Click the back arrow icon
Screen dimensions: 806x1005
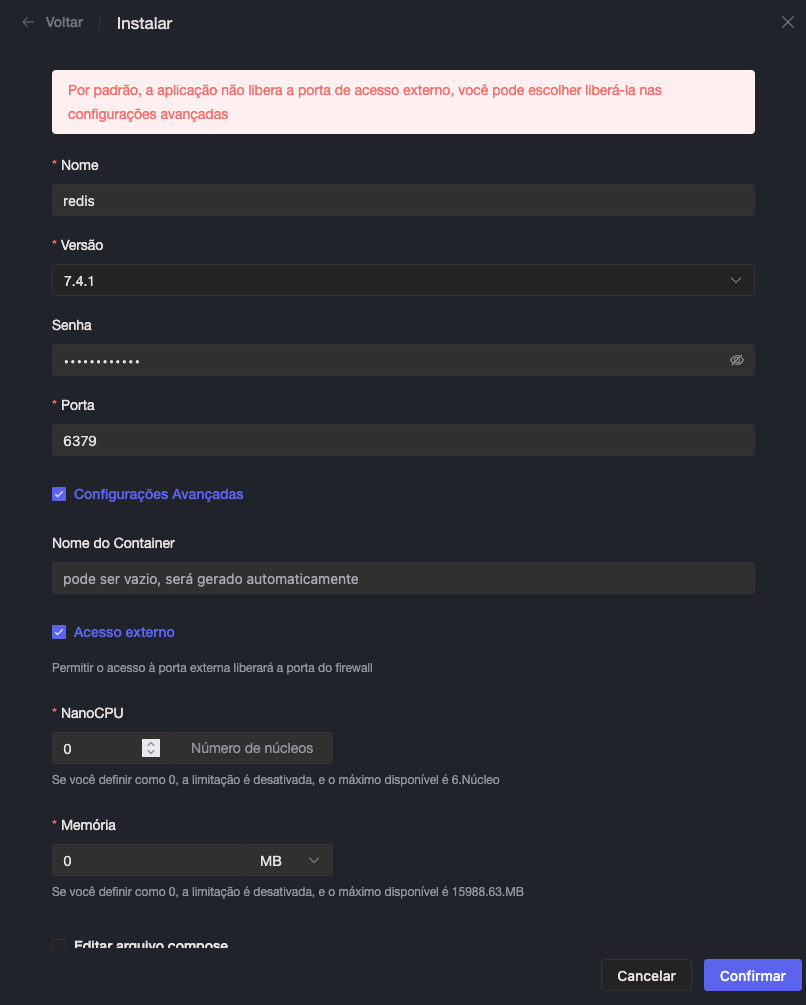coord(28,22)
